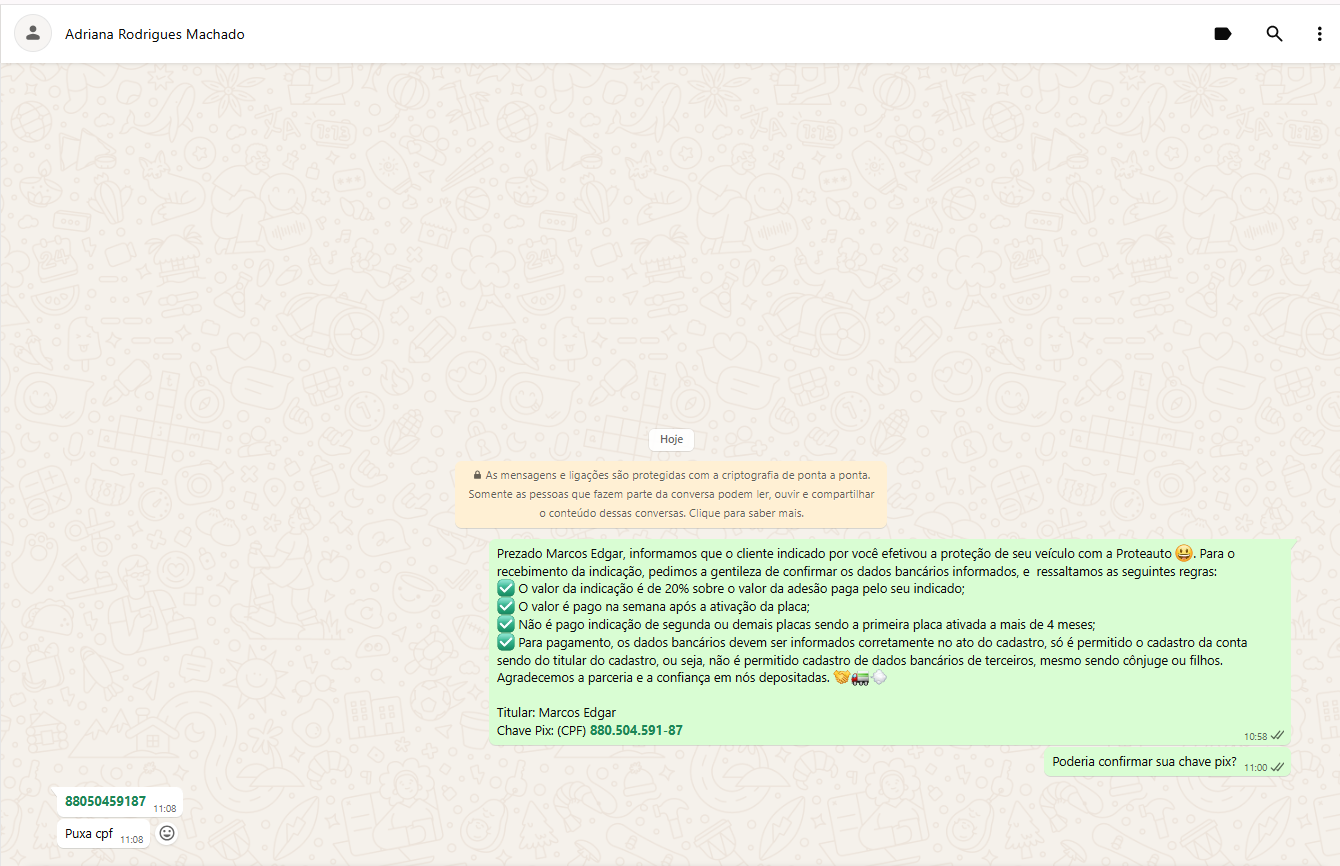The image size is (1340, 866).
Task: Open the label tag icon in header
Action: coord(1222,34)
